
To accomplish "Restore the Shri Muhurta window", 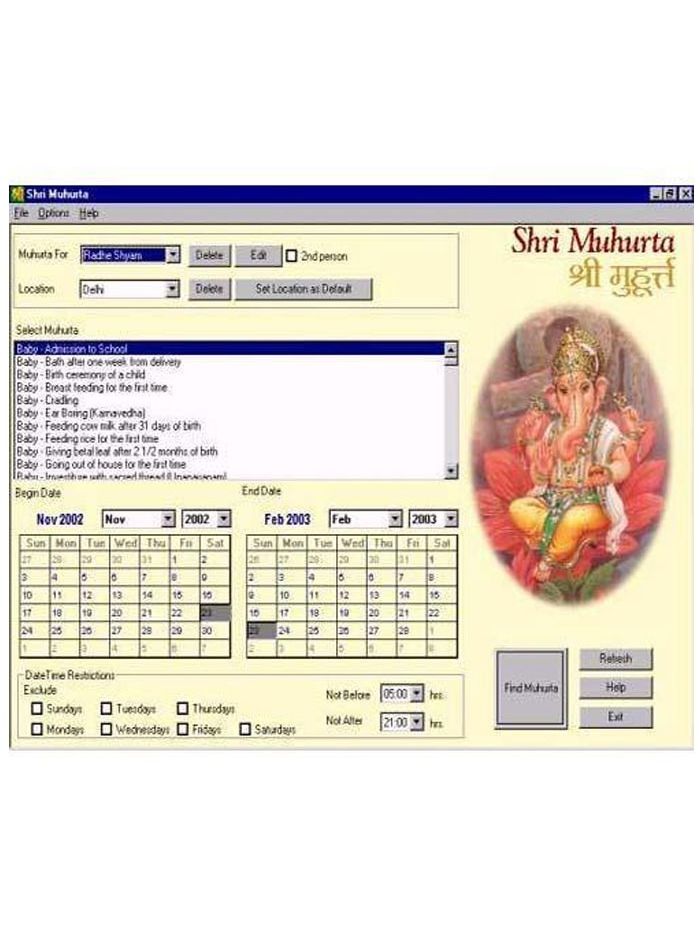I will coord(670,194).
